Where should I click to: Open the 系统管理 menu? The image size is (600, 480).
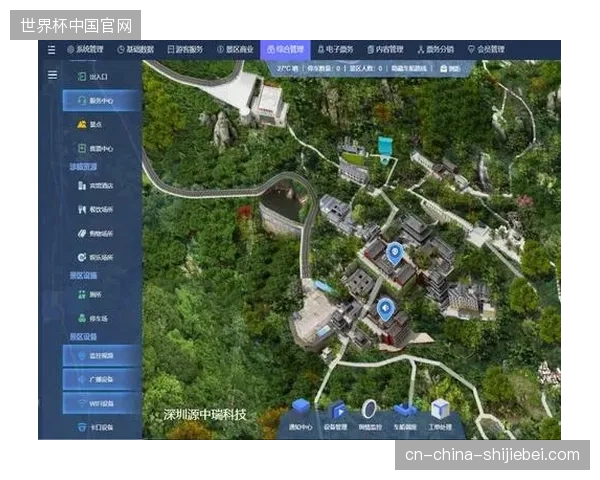(85, 49)
